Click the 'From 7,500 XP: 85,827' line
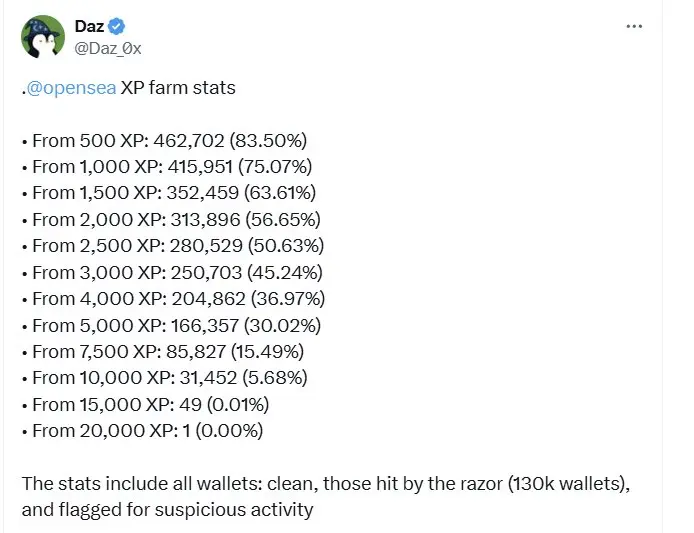The height and width of the screenshot is (533, 694). 163,352
